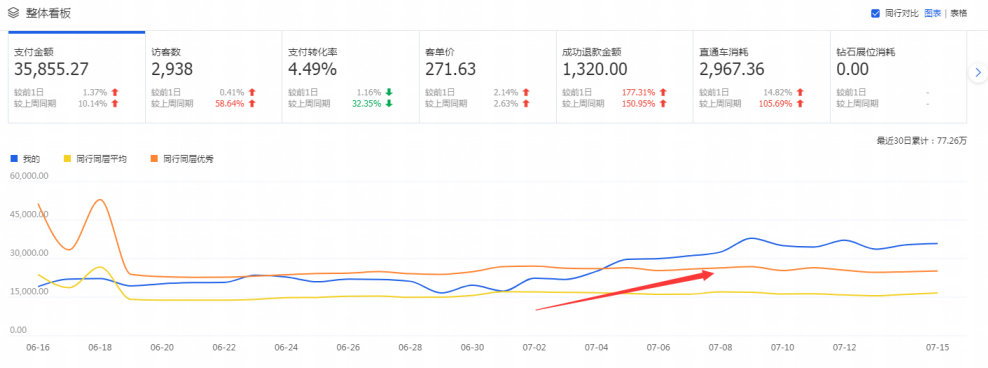This screenshot has height=368, width=988.
Task: Show more metric cards with right chevron
Action: tap(978, 73)
